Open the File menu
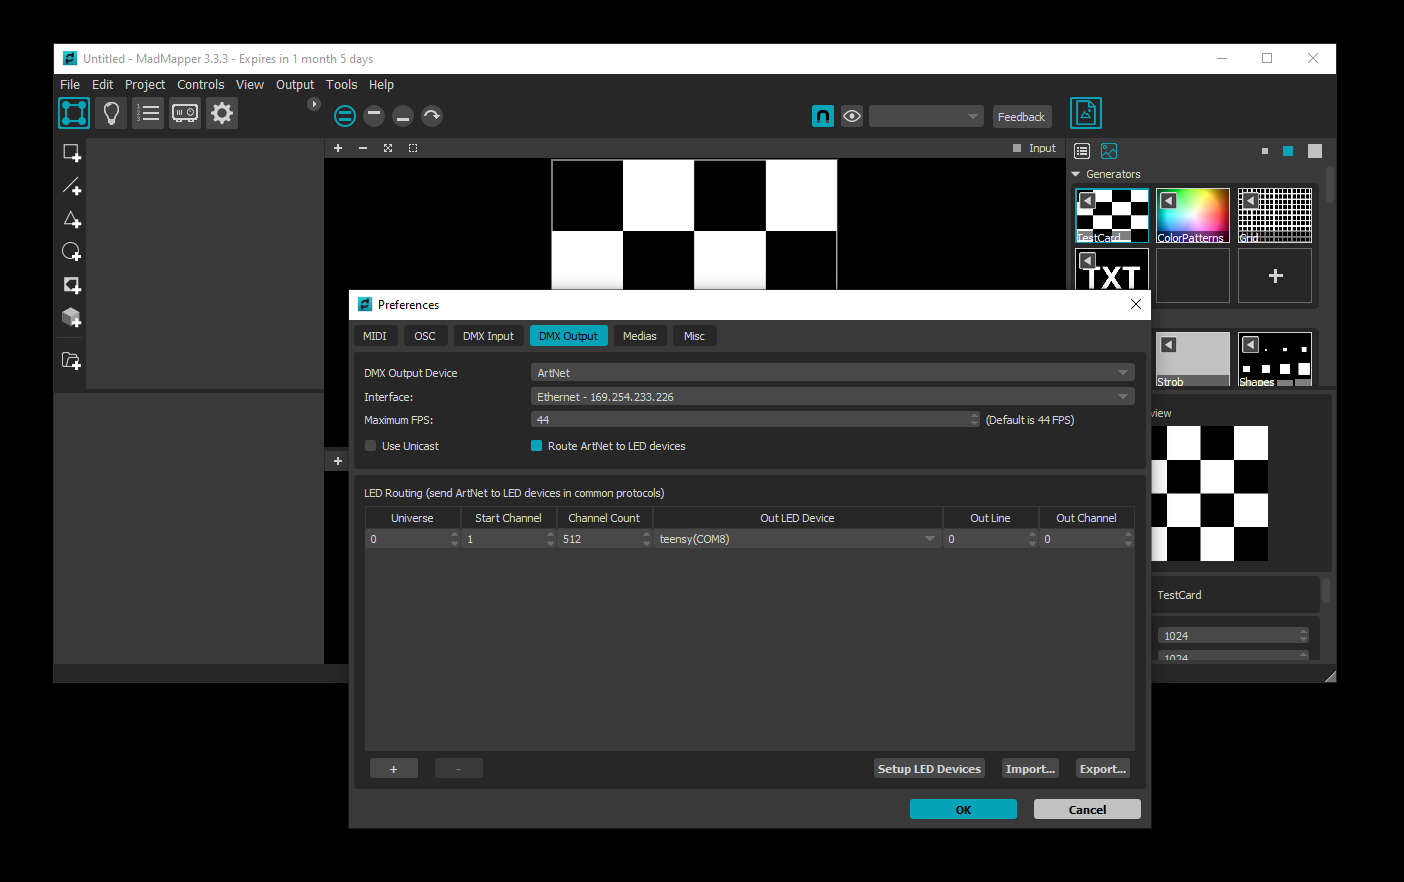The height and width of the screenshot is (882, 1404). [x=70, y=85]
